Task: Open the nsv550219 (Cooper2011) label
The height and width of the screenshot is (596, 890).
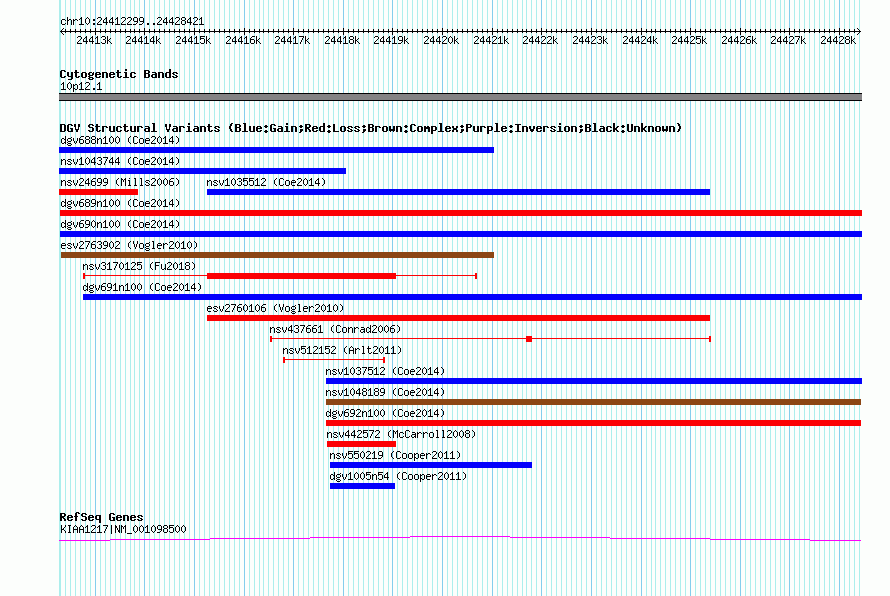Action: (395, 455)
